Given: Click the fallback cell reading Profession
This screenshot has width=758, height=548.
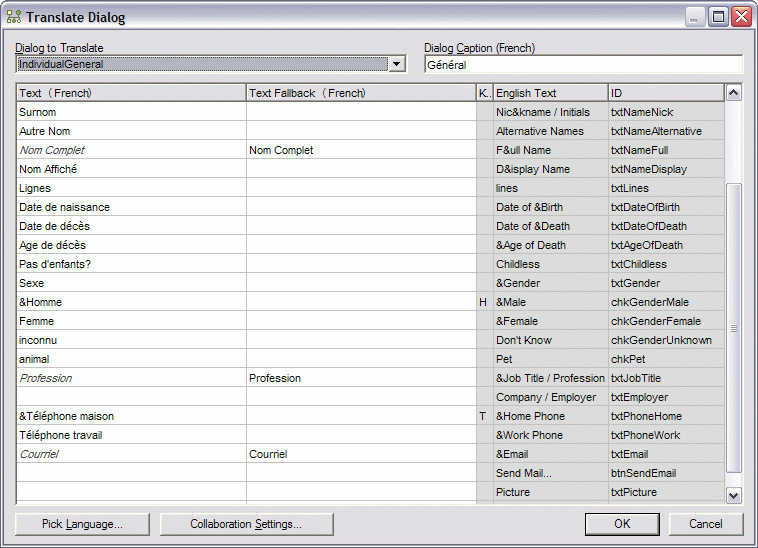Looking at the screenshot, I should 361,378.
